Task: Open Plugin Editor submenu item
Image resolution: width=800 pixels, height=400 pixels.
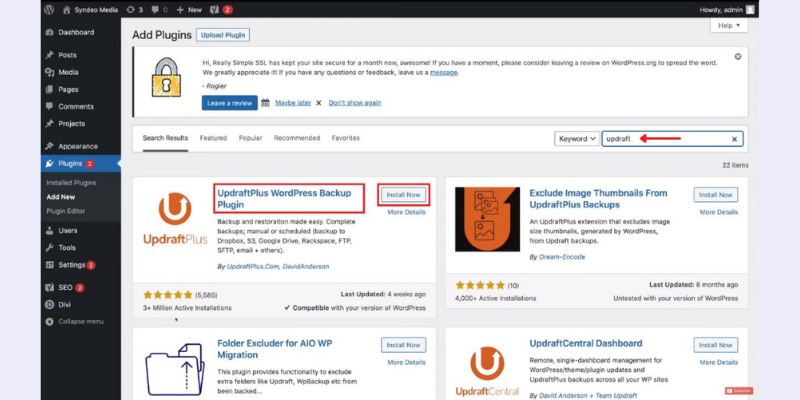Action: tap(65, 211)
